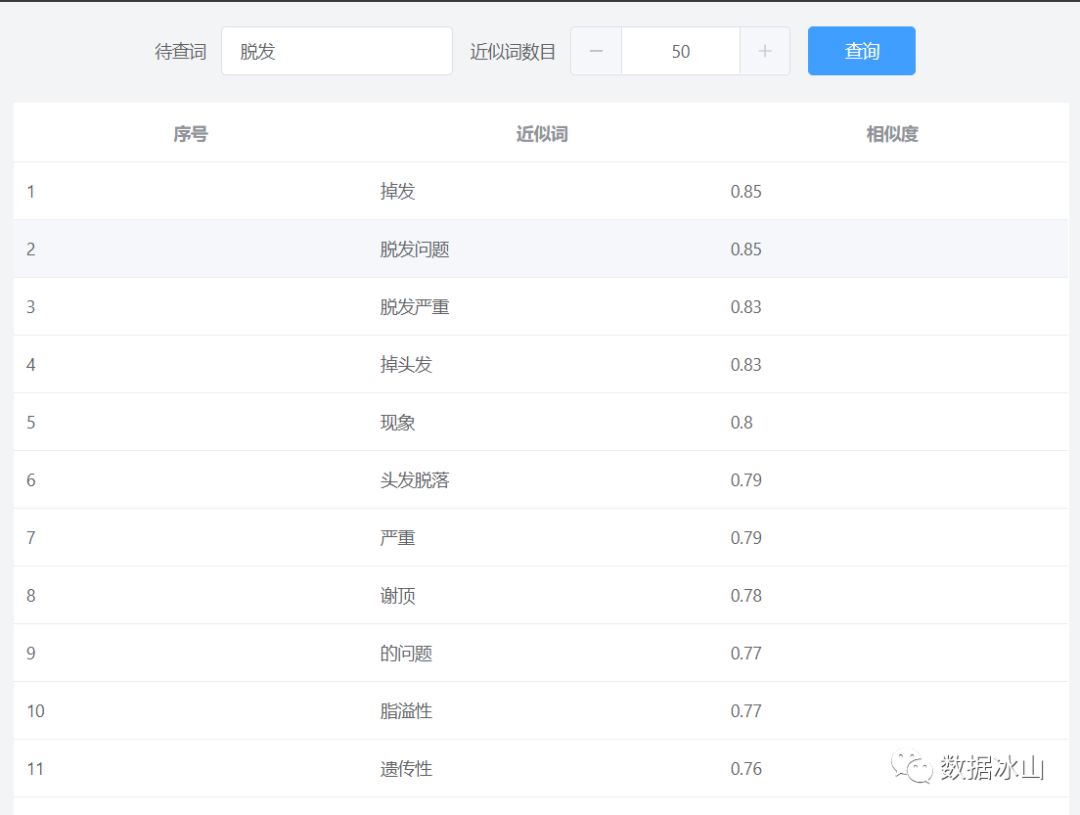Select 遗传性 in row 11

click(x=406, y=769)
